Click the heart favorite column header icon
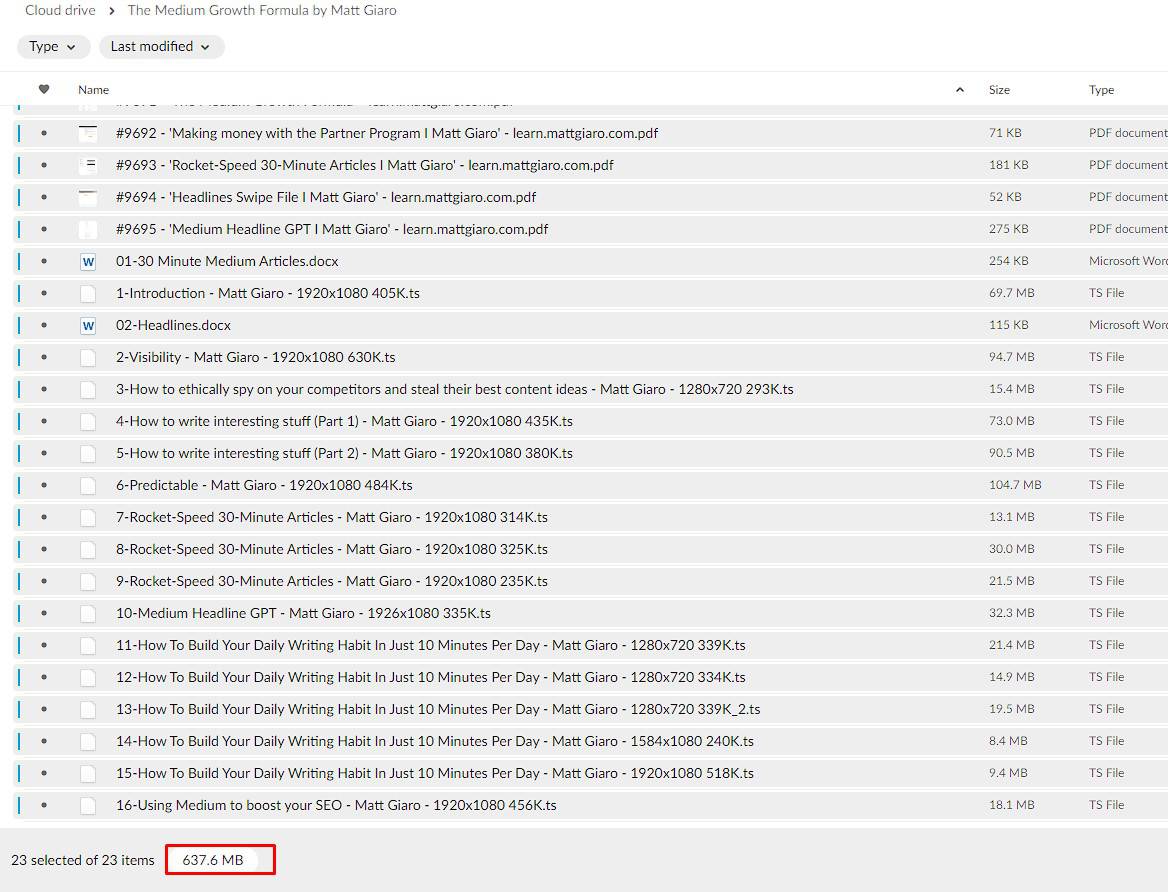This screenshot has height=892, width=1168. click(43, 90)
